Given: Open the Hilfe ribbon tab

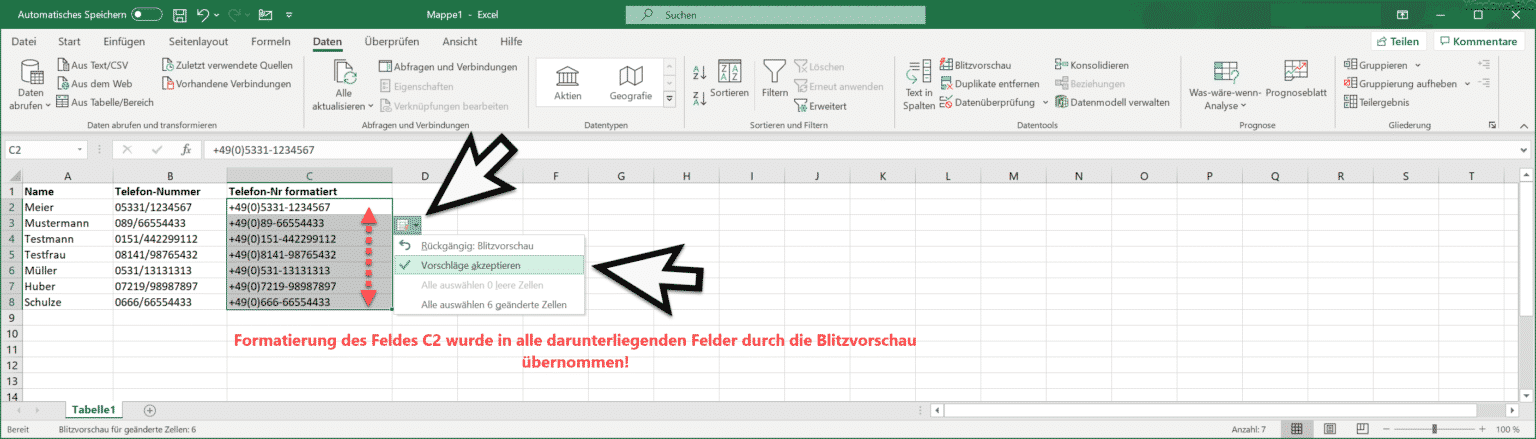Looking at the screenshot, I should click(x=511, y=41).
